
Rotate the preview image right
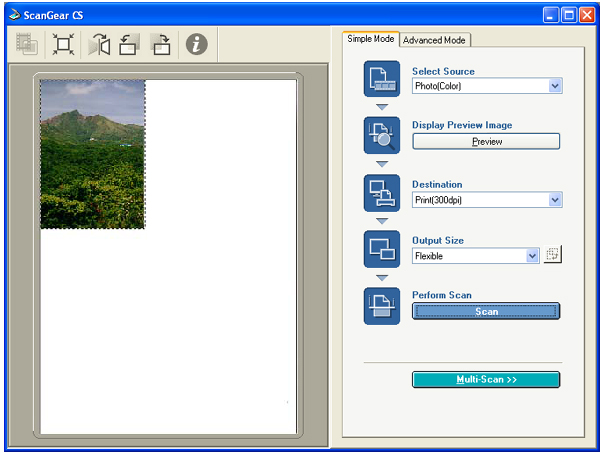click(x=161, y=44)
